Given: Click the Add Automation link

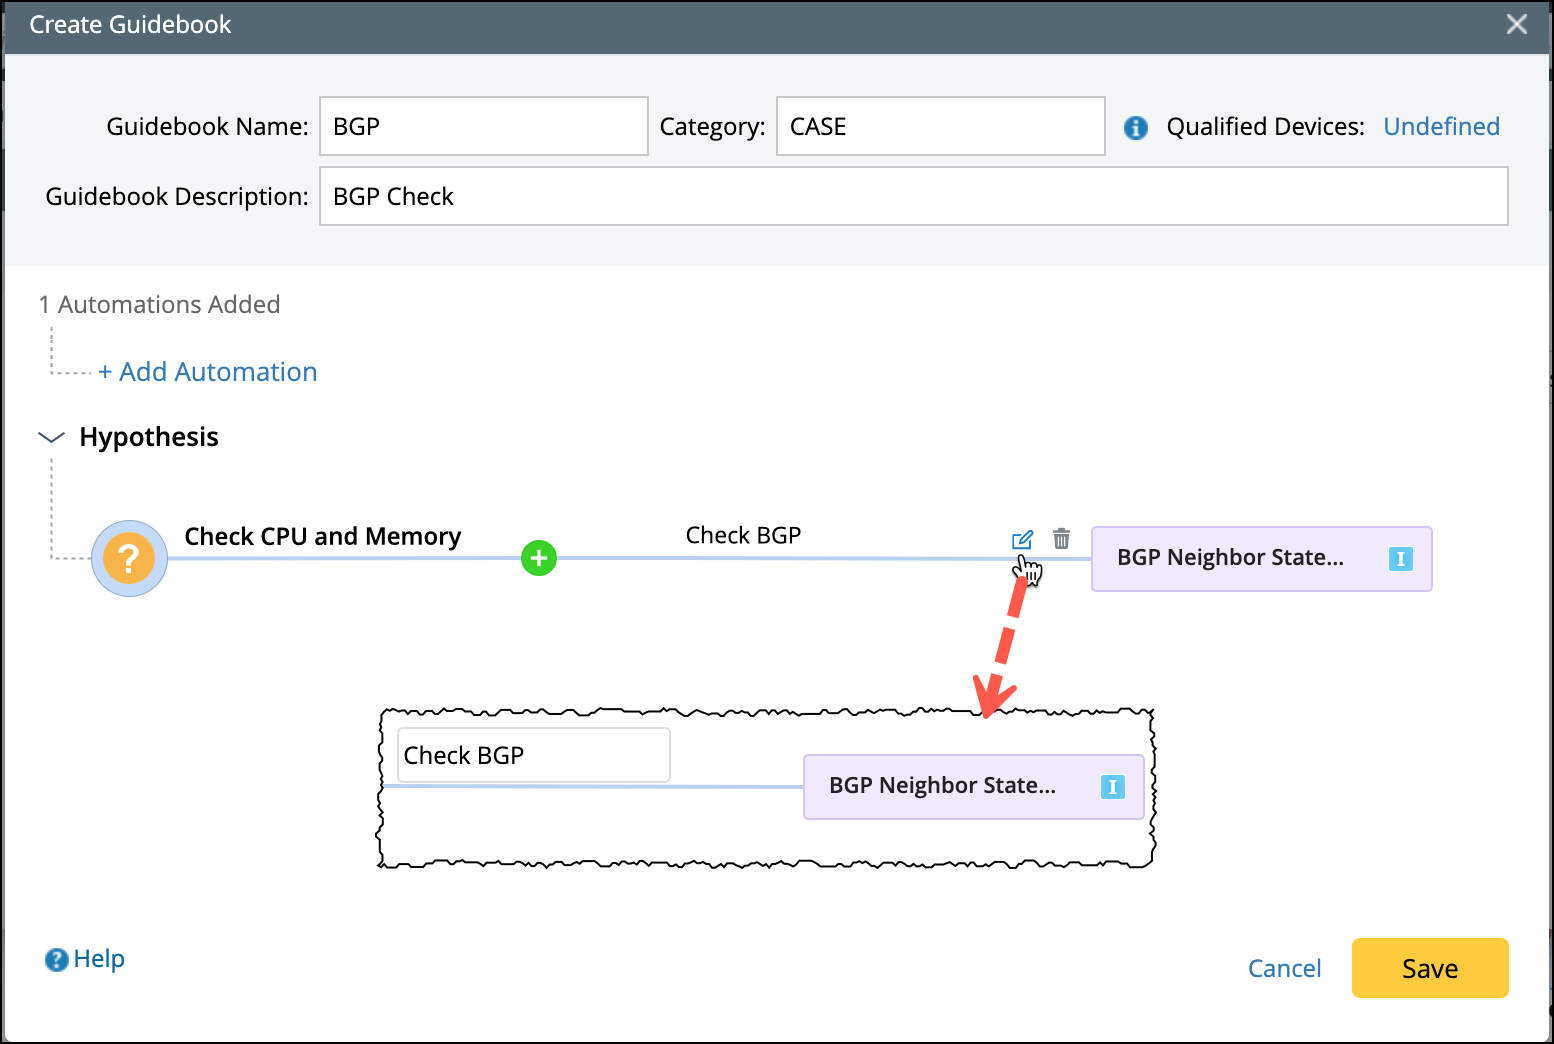Looking at the screenshot, I should tap(208, 372).
